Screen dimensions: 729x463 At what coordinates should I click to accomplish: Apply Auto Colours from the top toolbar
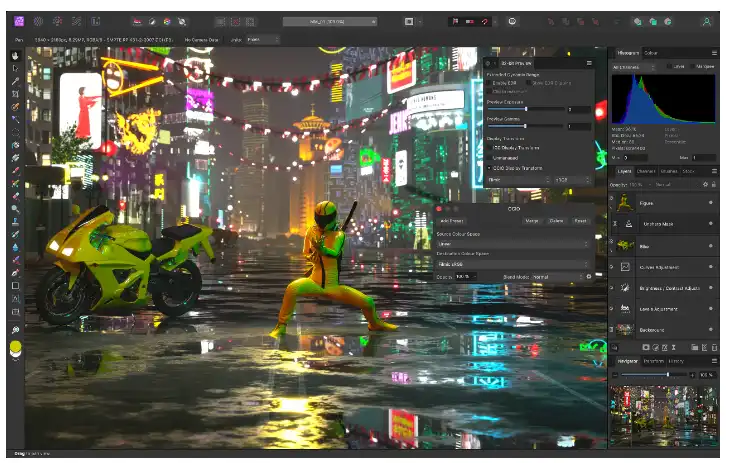tap(167, 21)
